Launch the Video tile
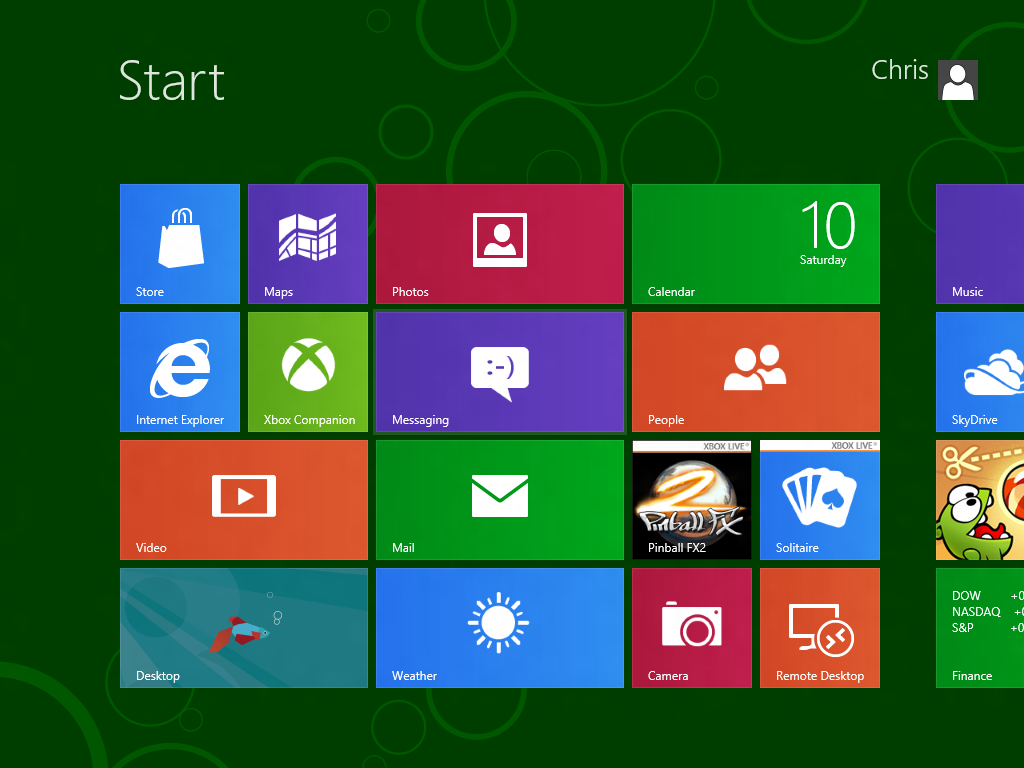The image size is (1024, 768). click(x=244, y=499)
